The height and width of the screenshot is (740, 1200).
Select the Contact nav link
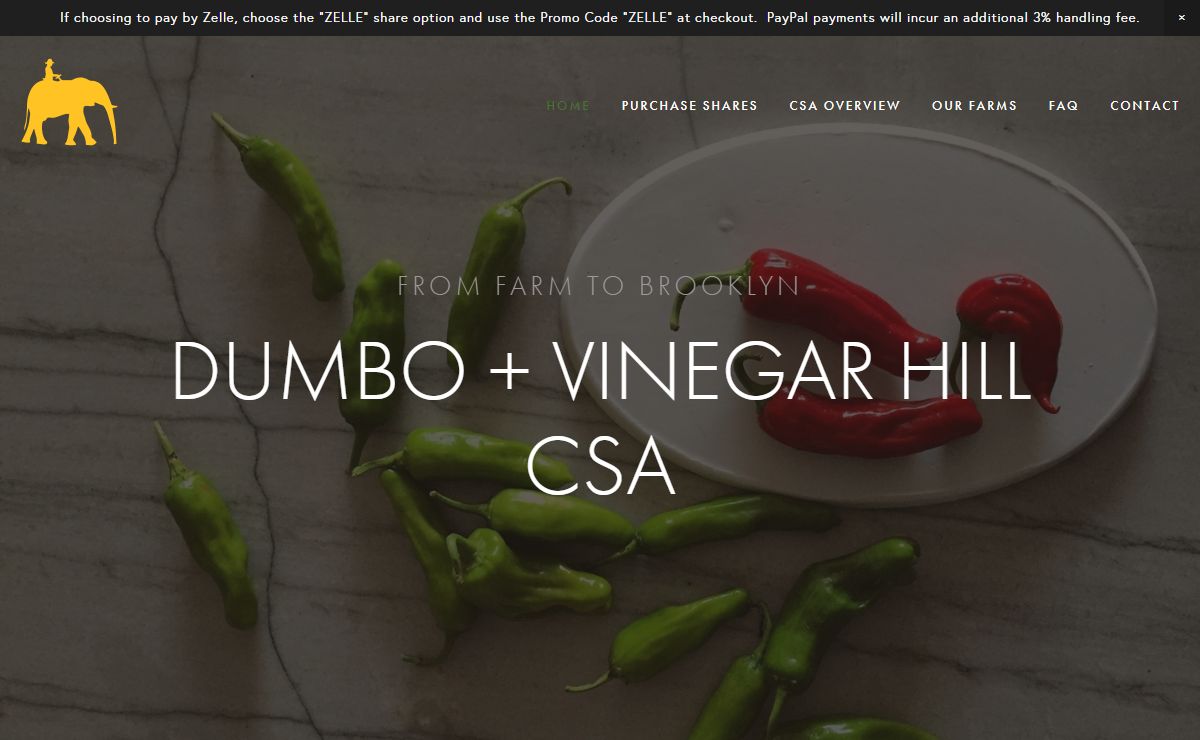1145,105
